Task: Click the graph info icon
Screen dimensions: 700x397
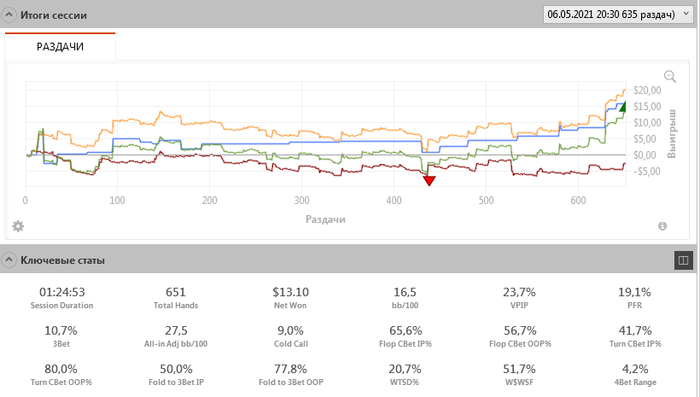Action: point(662,226)
